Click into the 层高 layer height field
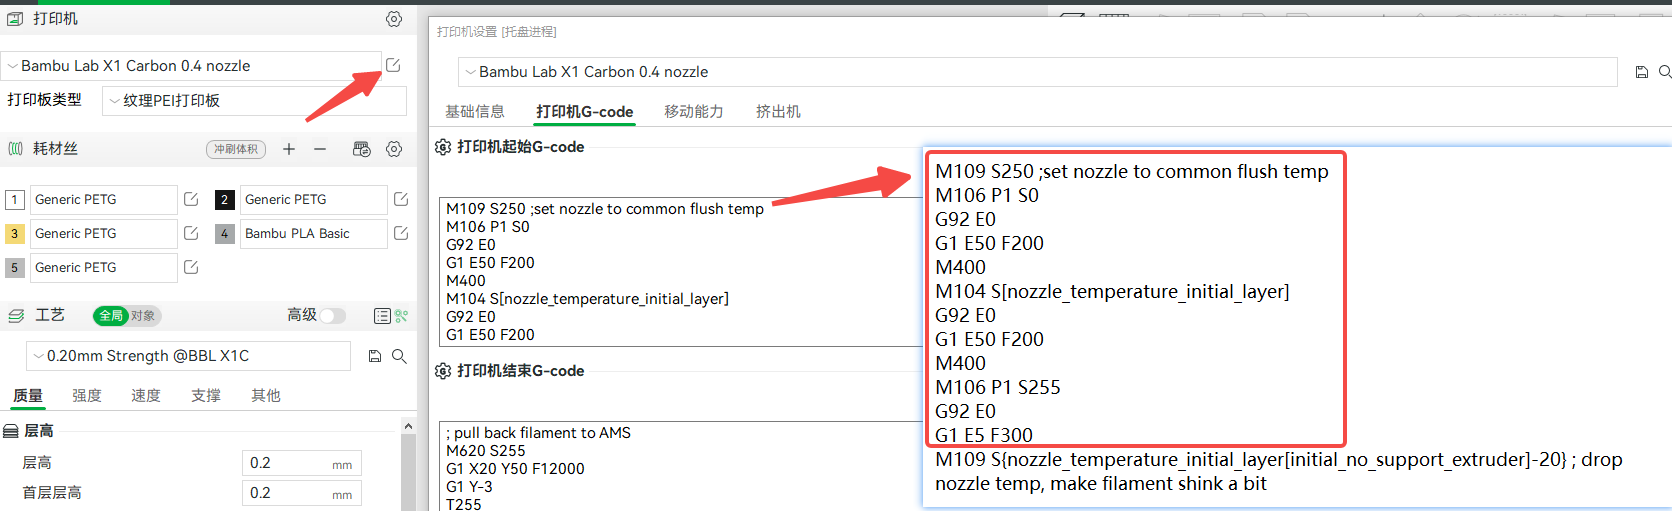 (x=302, y=463)
